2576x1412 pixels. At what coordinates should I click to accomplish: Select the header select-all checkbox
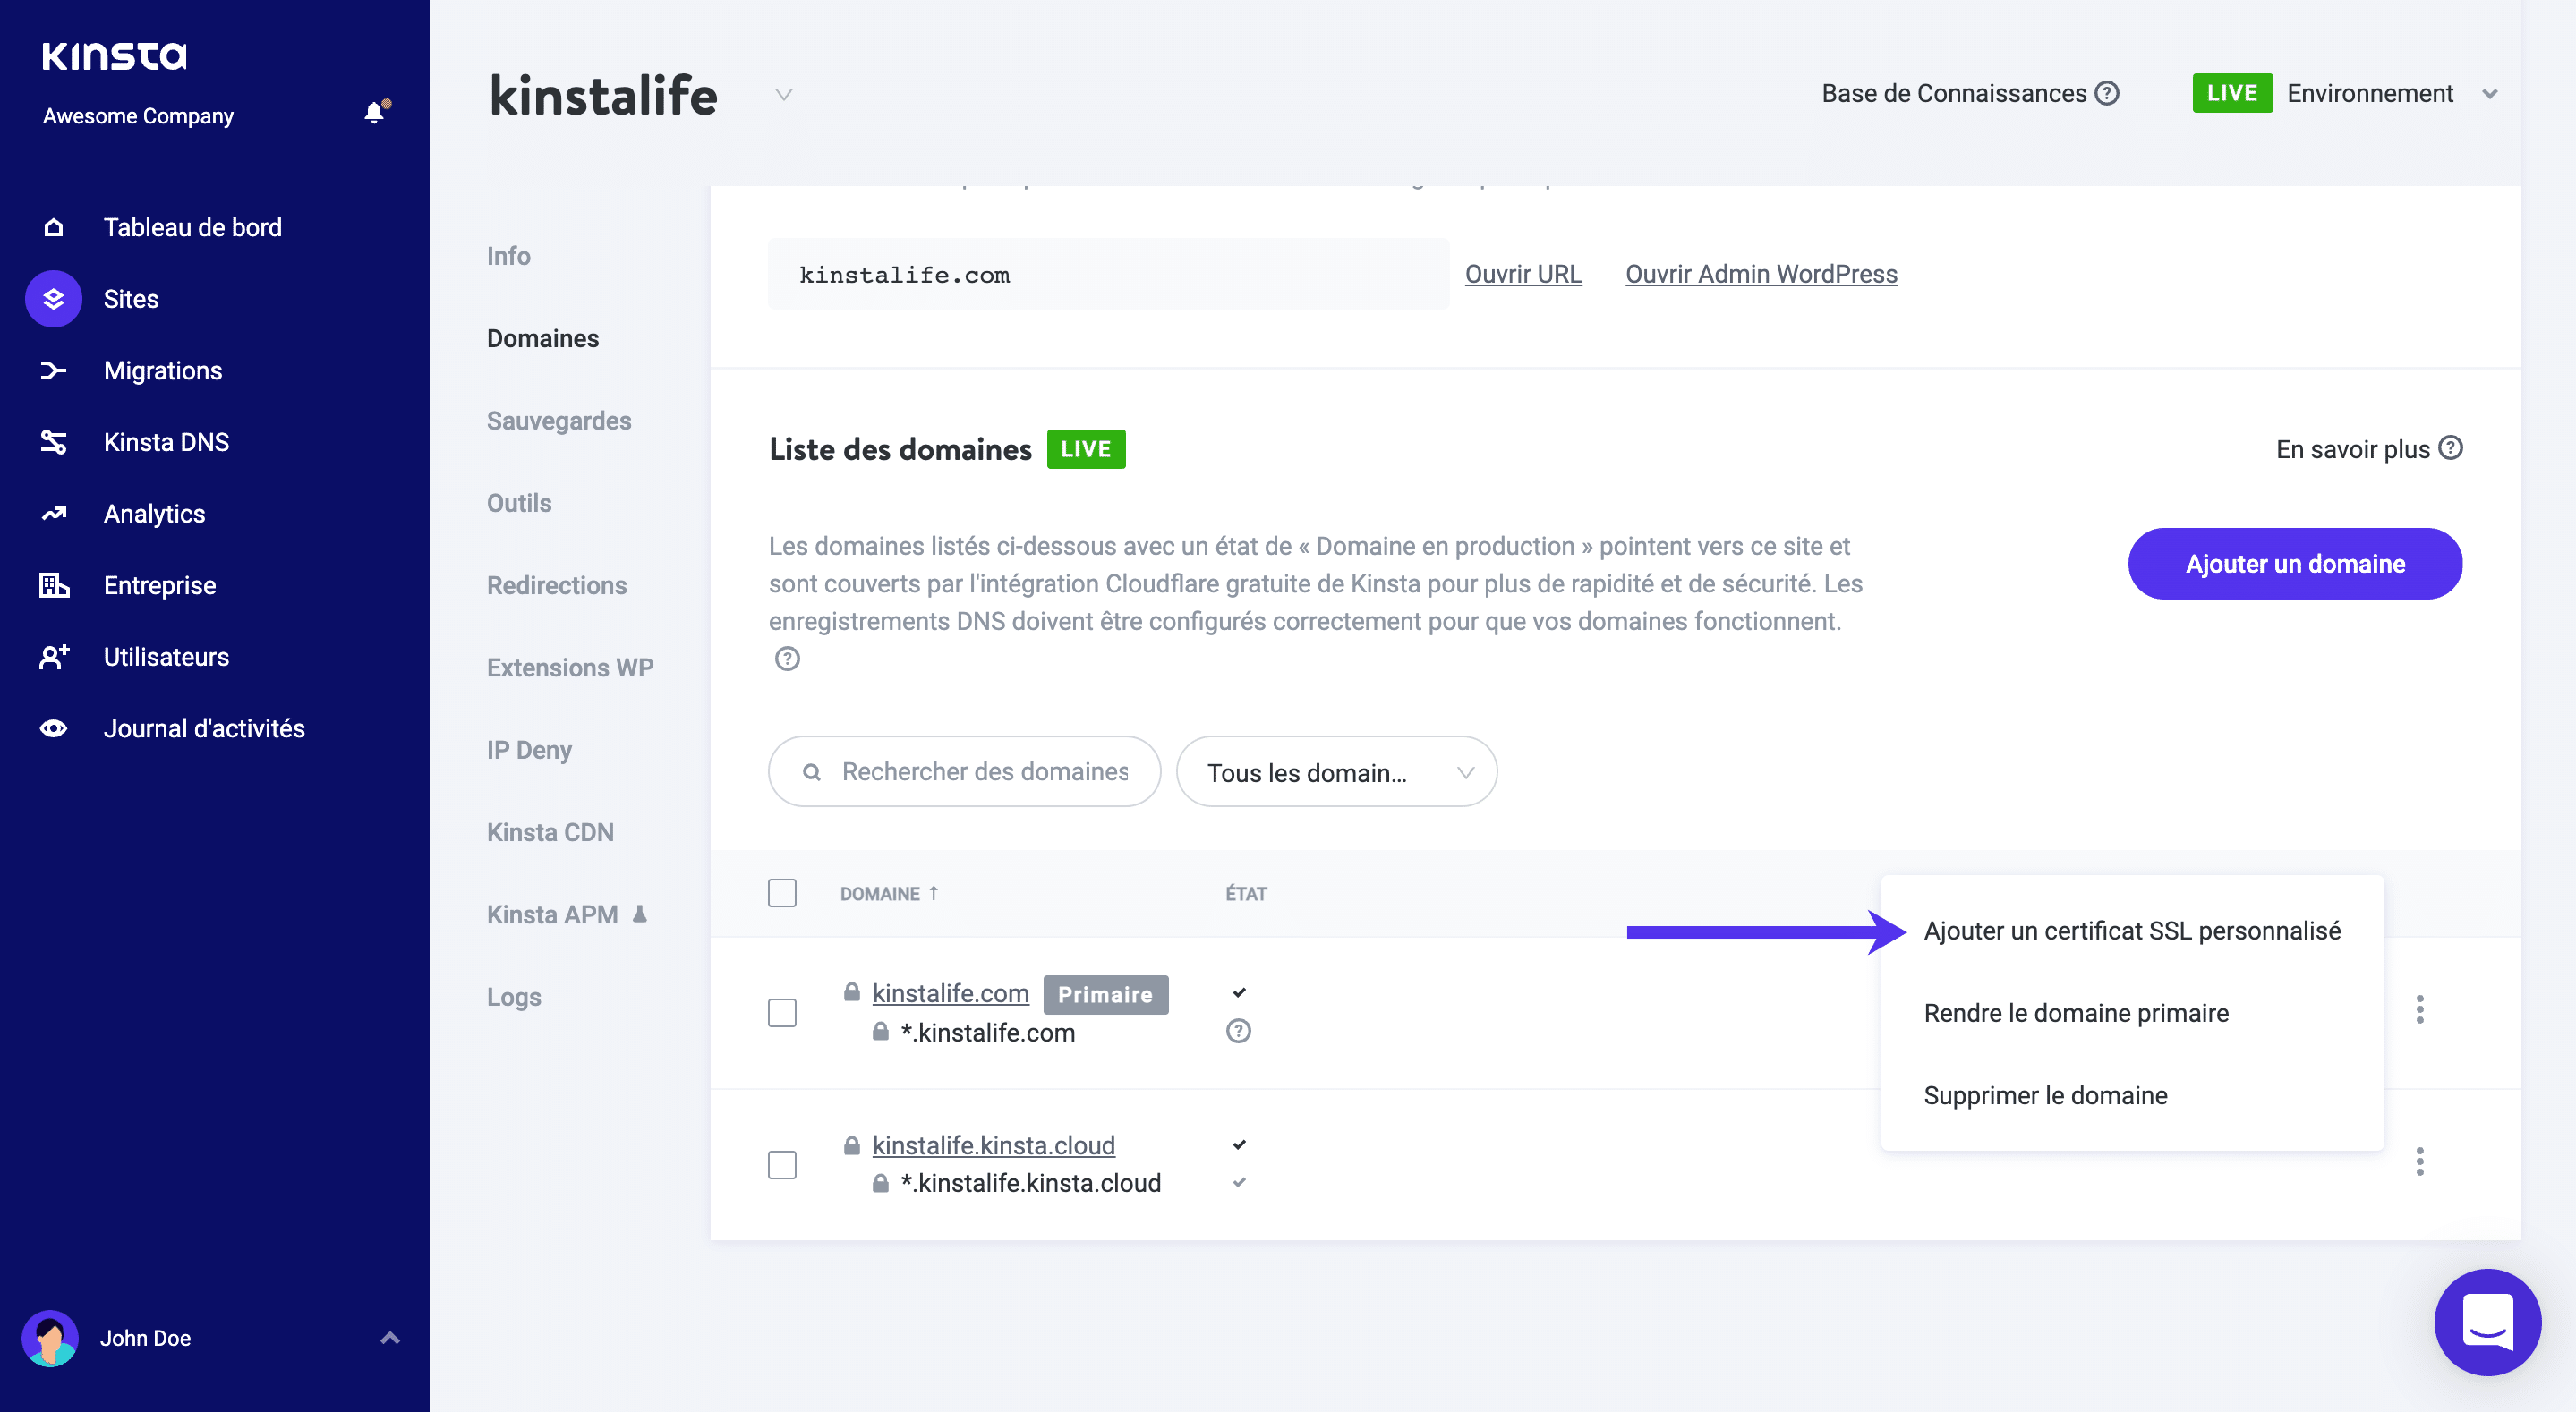[x=782, y=892]
